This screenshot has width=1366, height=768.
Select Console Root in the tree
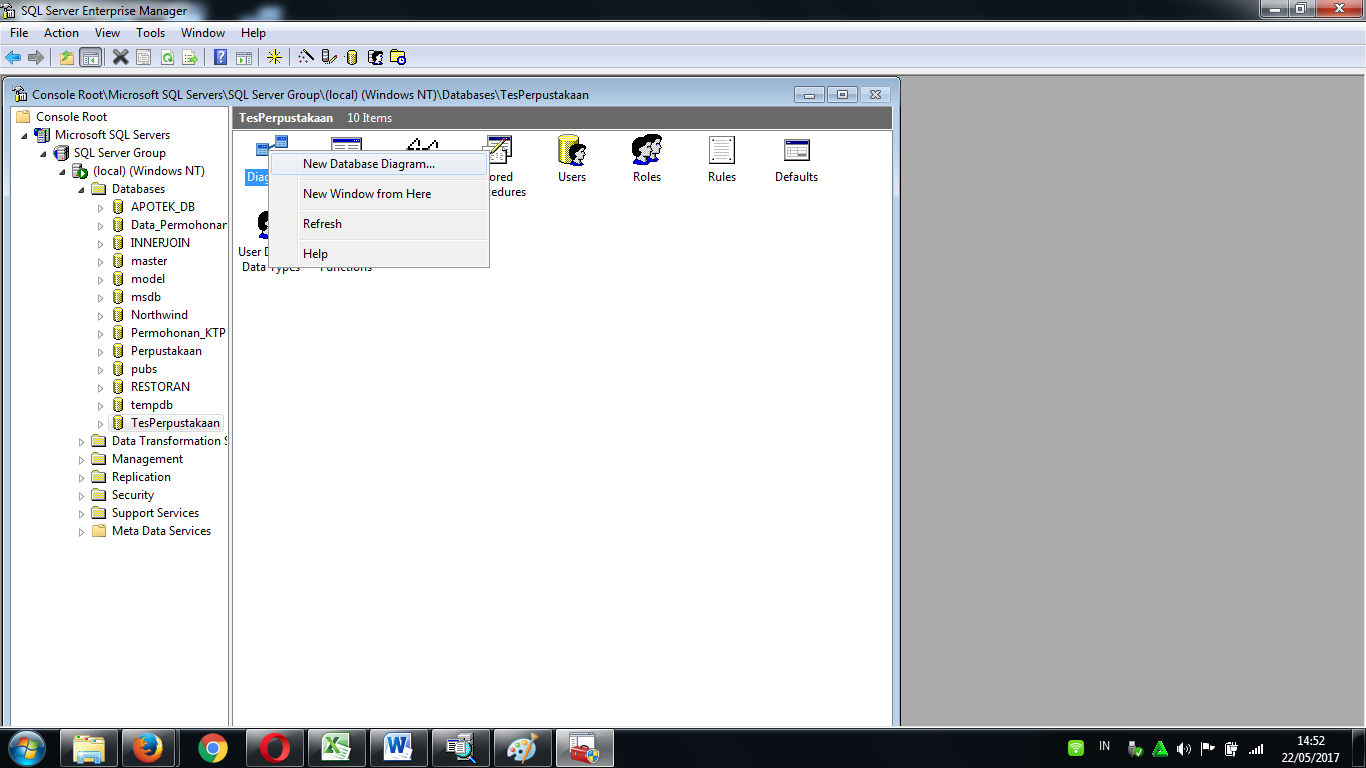71,117
